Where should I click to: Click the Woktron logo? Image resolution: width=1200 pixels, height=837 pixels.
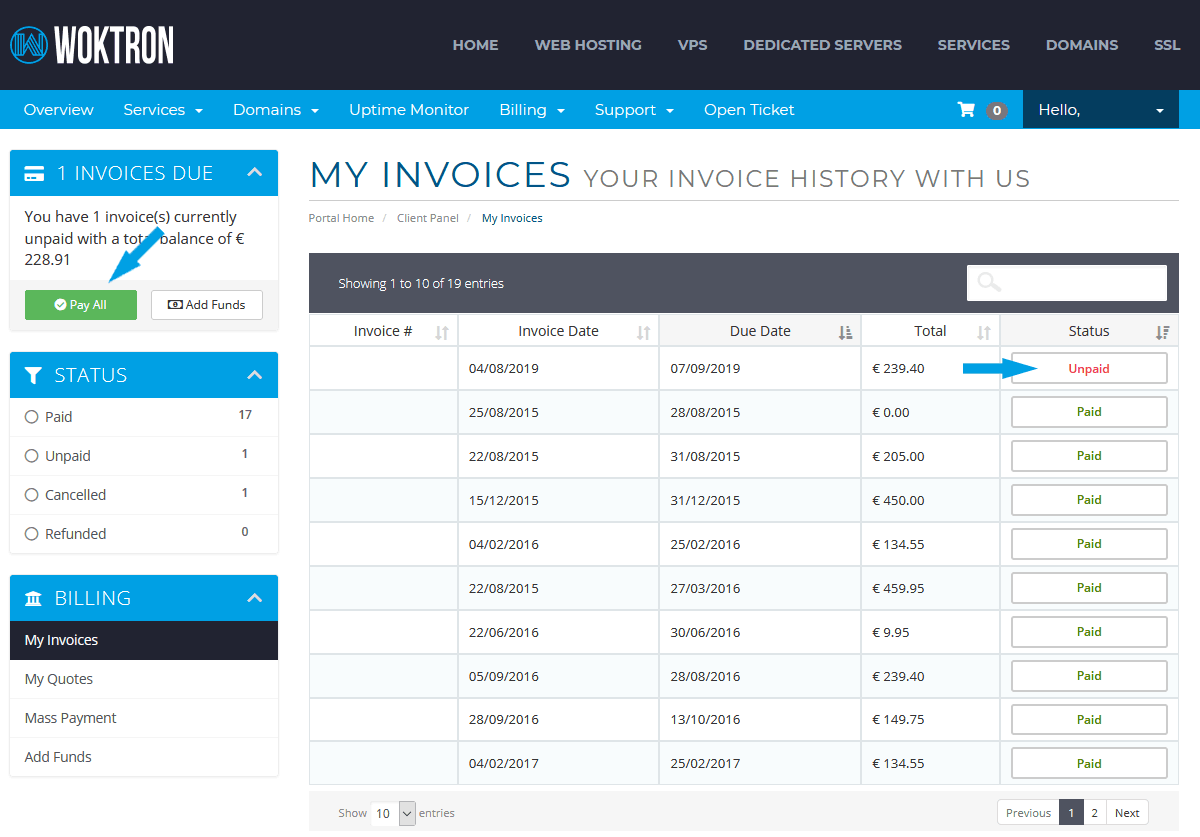[92, 45]
